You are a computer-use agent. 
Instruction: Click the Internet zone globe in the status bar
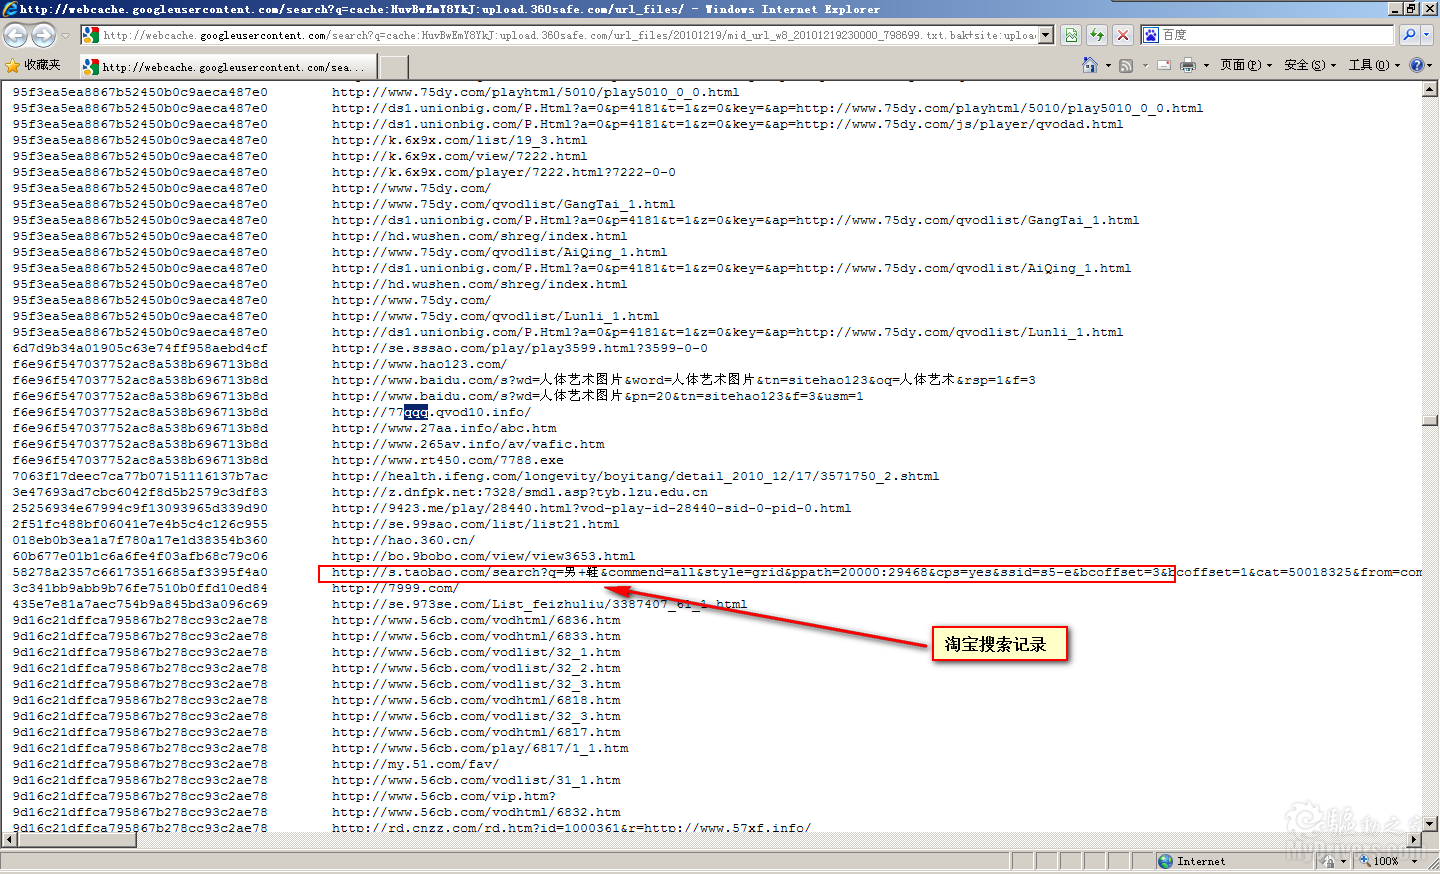click(1165, 861)
